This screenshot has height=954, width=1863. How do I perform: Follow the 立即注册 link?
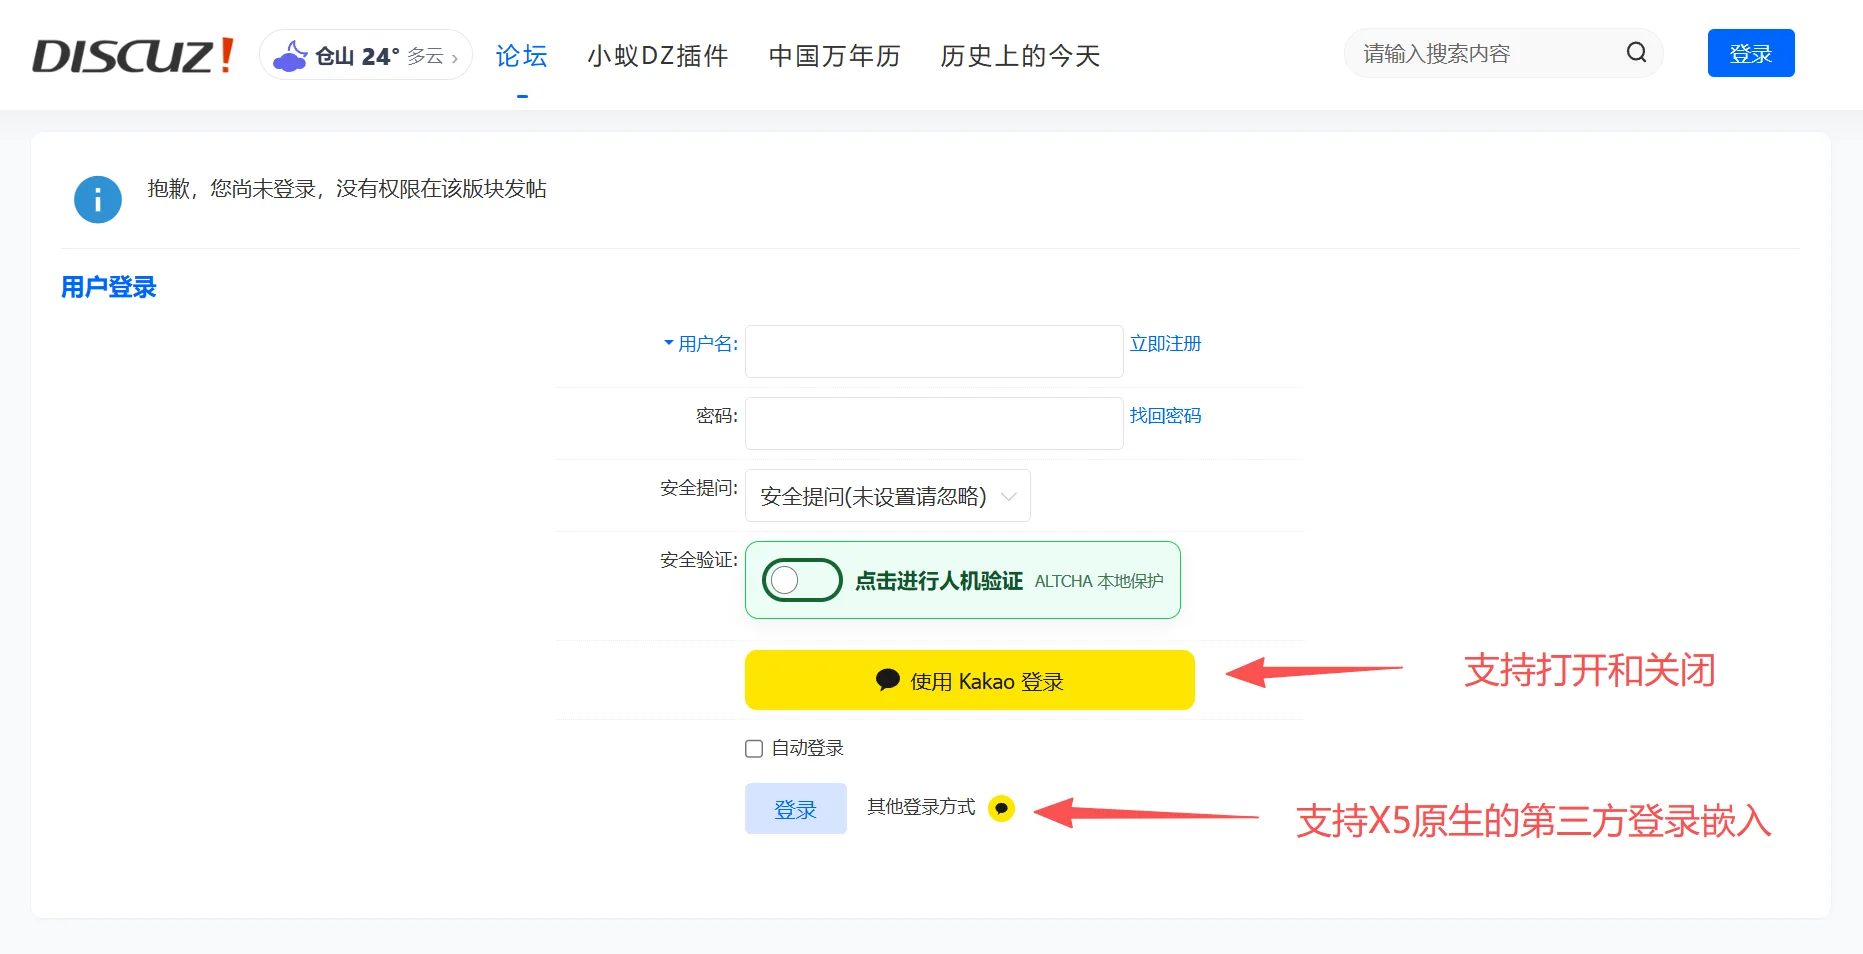(1165, 344)
